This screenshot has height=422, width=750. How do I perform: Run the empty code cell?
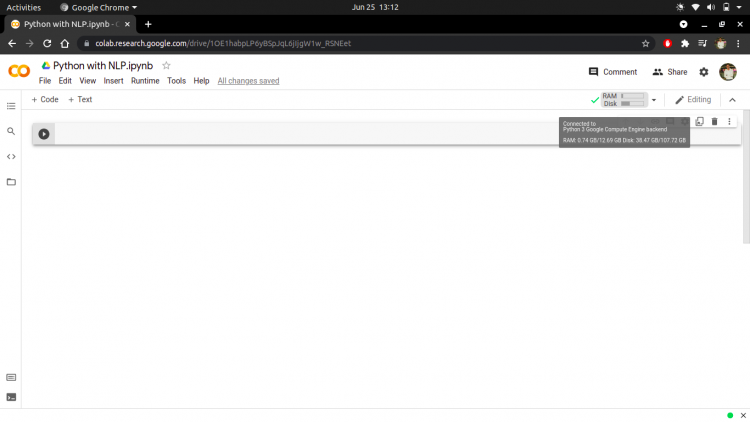pyautogui.click(x=44, y=134)
